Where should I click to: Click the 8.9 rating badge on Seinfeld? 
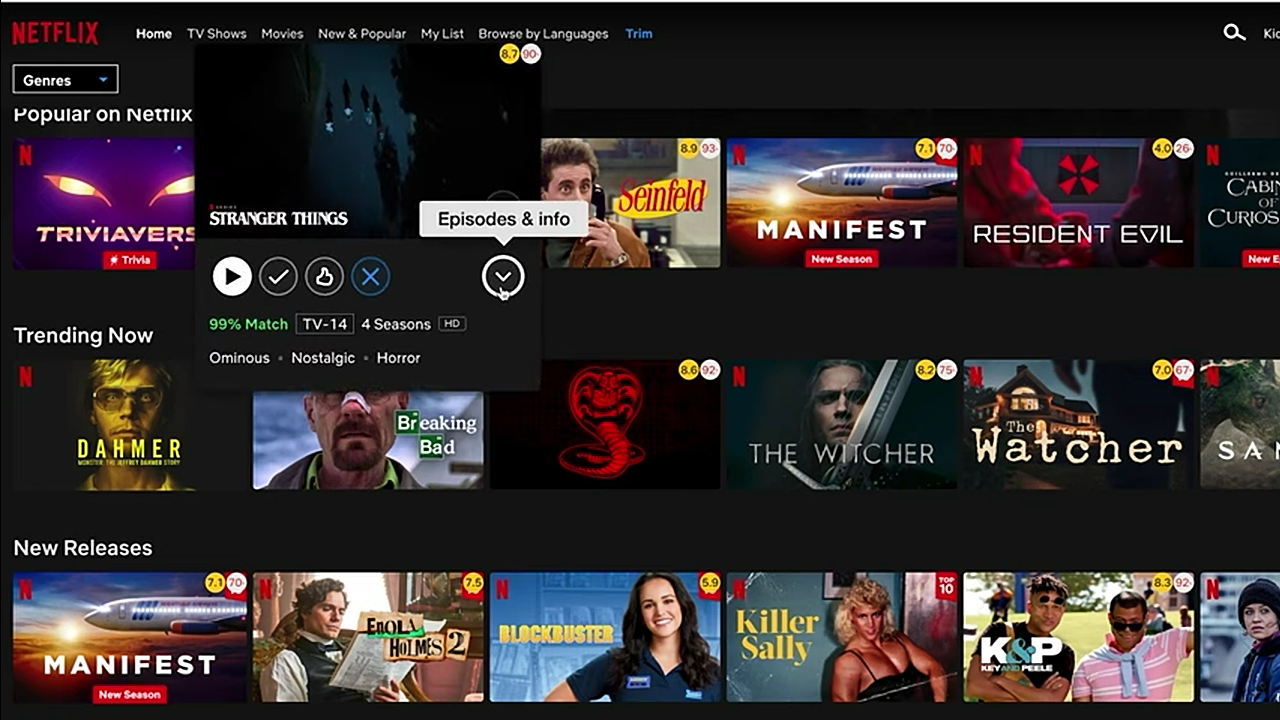[x=689, y=147]
